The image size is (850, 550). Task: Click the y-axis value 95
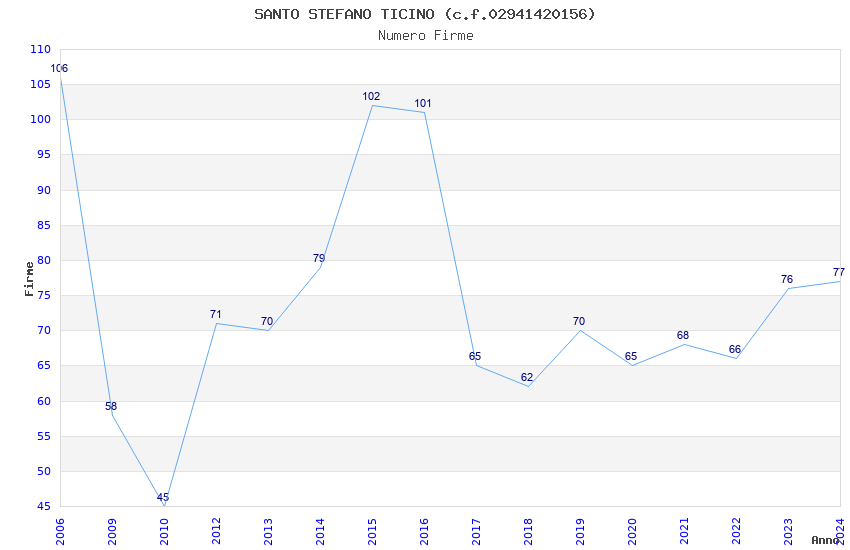tap(44, 154)
